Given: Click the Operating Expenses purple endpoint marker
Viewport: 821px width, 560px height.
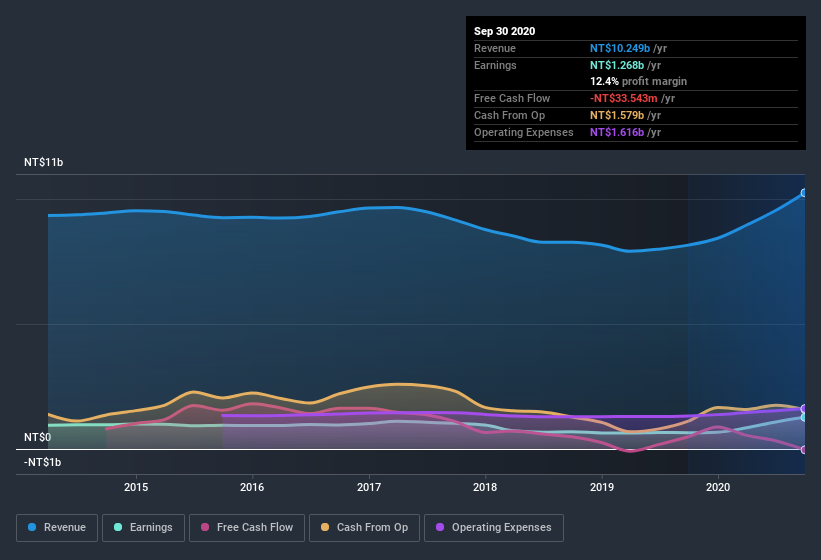Looking at the screenshot, I should 804,409.
